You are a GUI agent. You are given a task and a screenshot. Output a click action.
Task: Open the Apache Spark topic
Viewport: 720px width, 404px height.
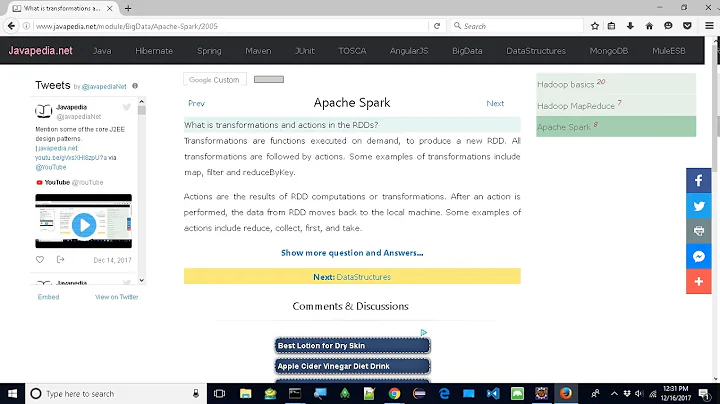click(x=616, y=127)
